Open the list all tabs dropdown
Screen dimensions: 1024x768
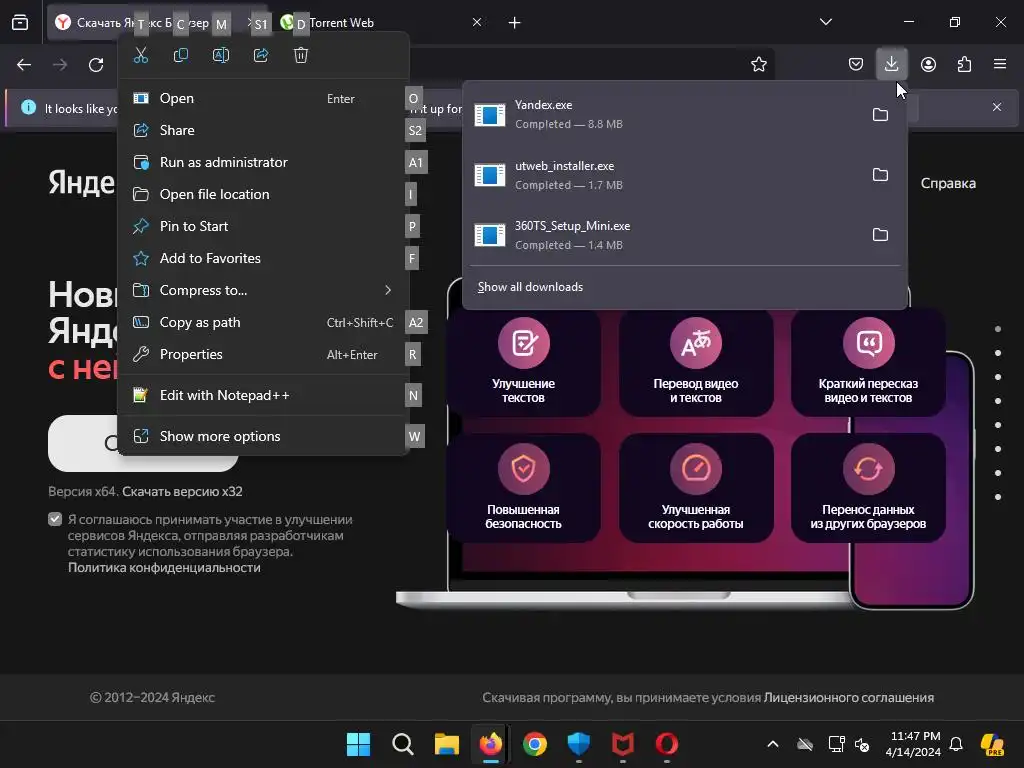pos(825,22)
